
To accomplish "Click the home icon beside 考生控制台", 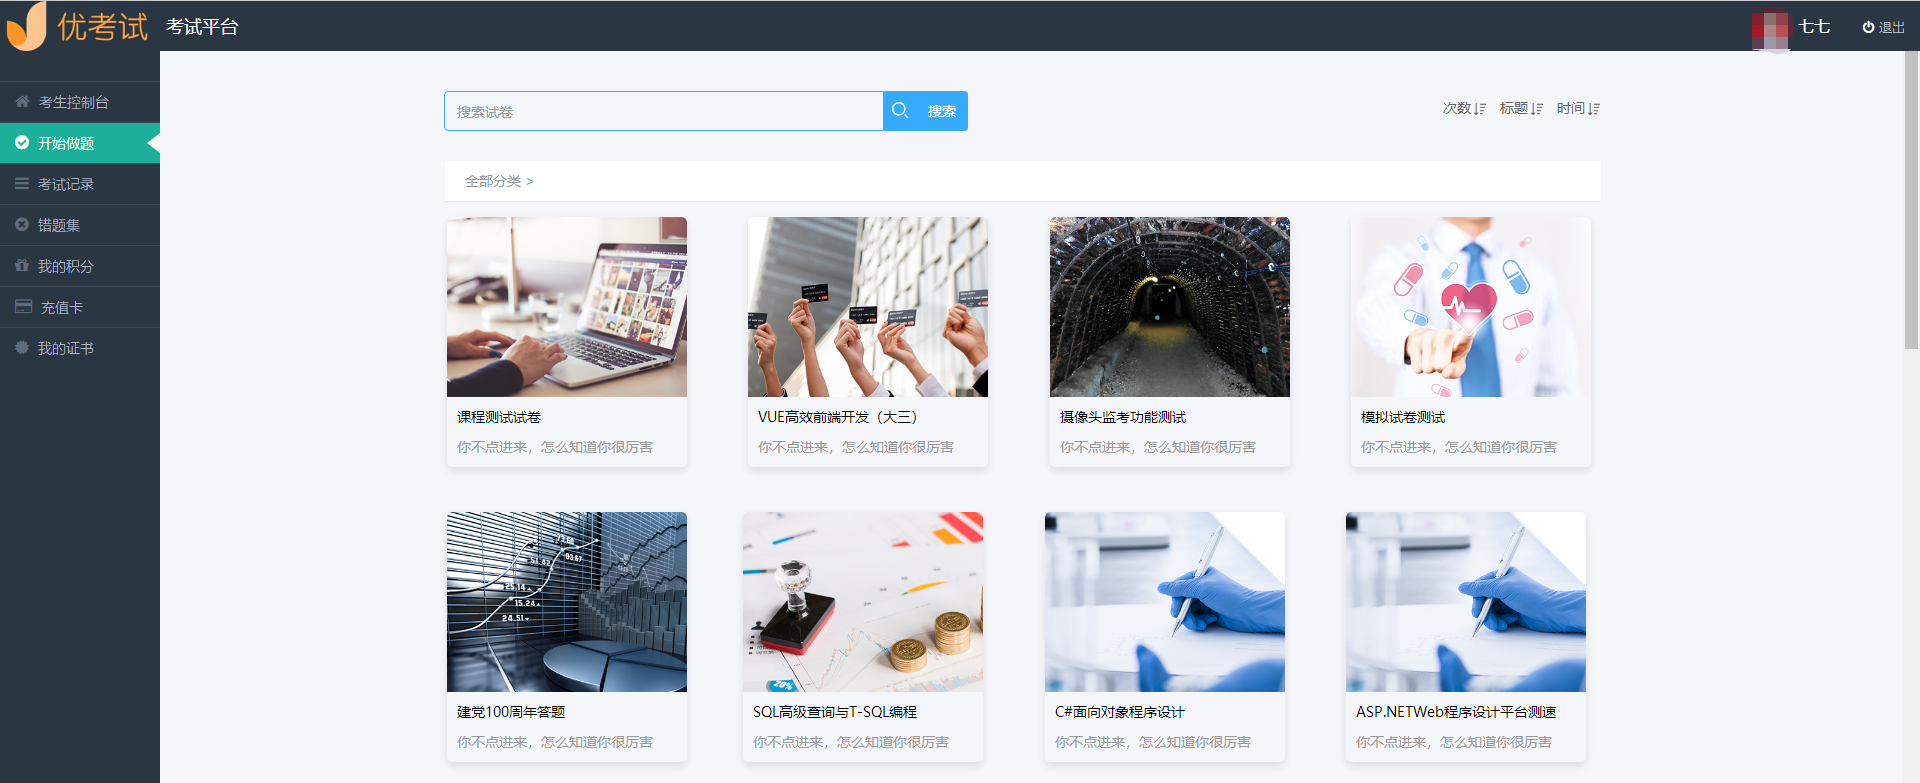I will pyautogui.click(x=22, y=102).
